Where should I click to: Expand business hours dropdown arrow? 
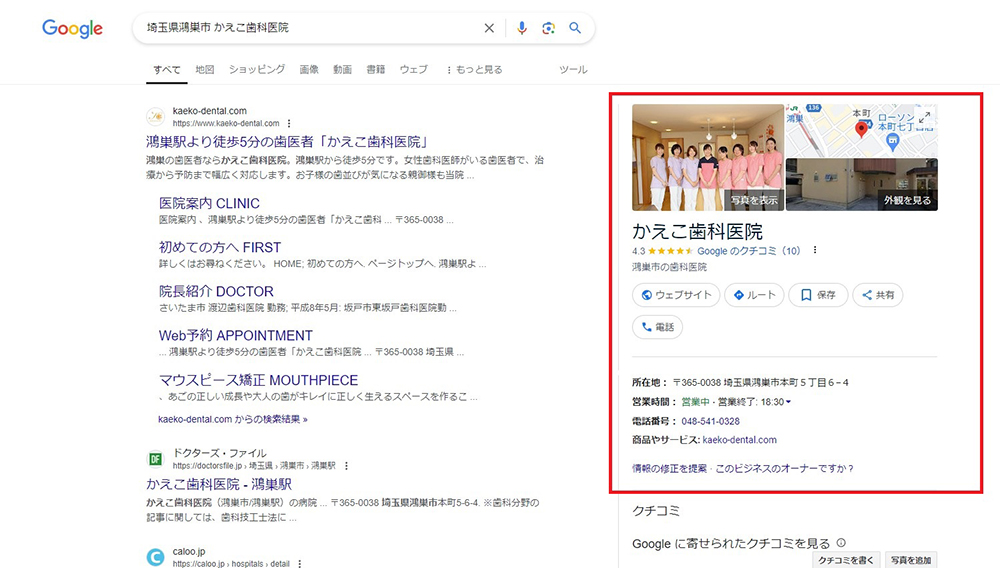788,402
